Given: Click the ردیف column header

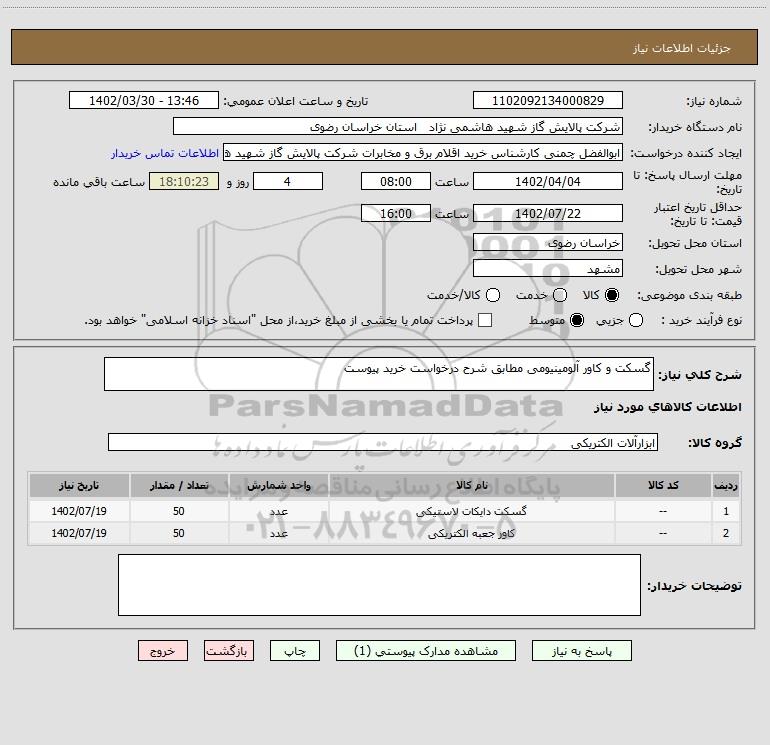Looking at the screenshot, I should coord(726,485).
